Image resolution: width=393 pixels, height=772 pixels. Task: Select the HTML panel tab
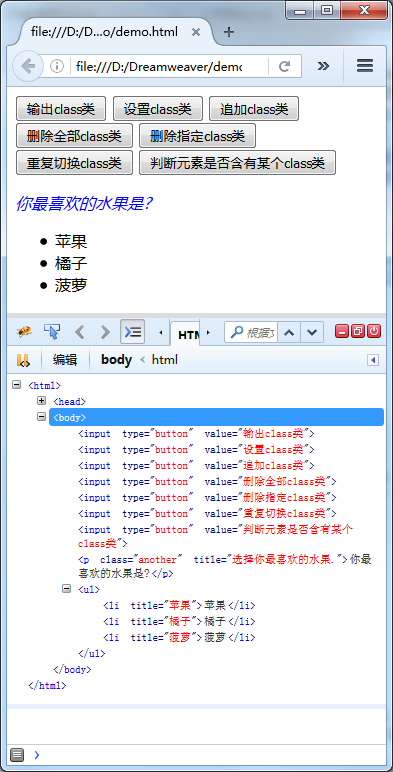click(x=186, y=334)
